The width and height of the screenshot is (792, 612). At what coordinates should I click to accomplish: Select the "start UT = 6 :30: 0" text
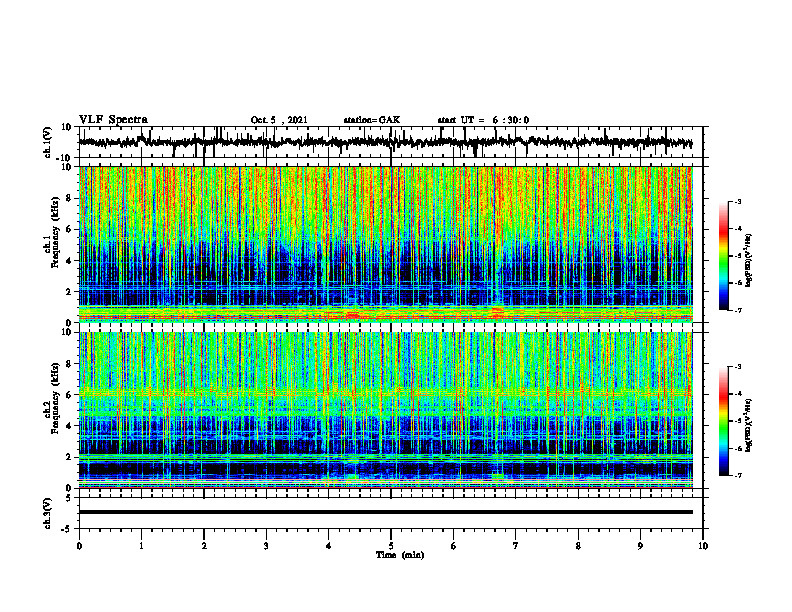click(x=483, y=120)
